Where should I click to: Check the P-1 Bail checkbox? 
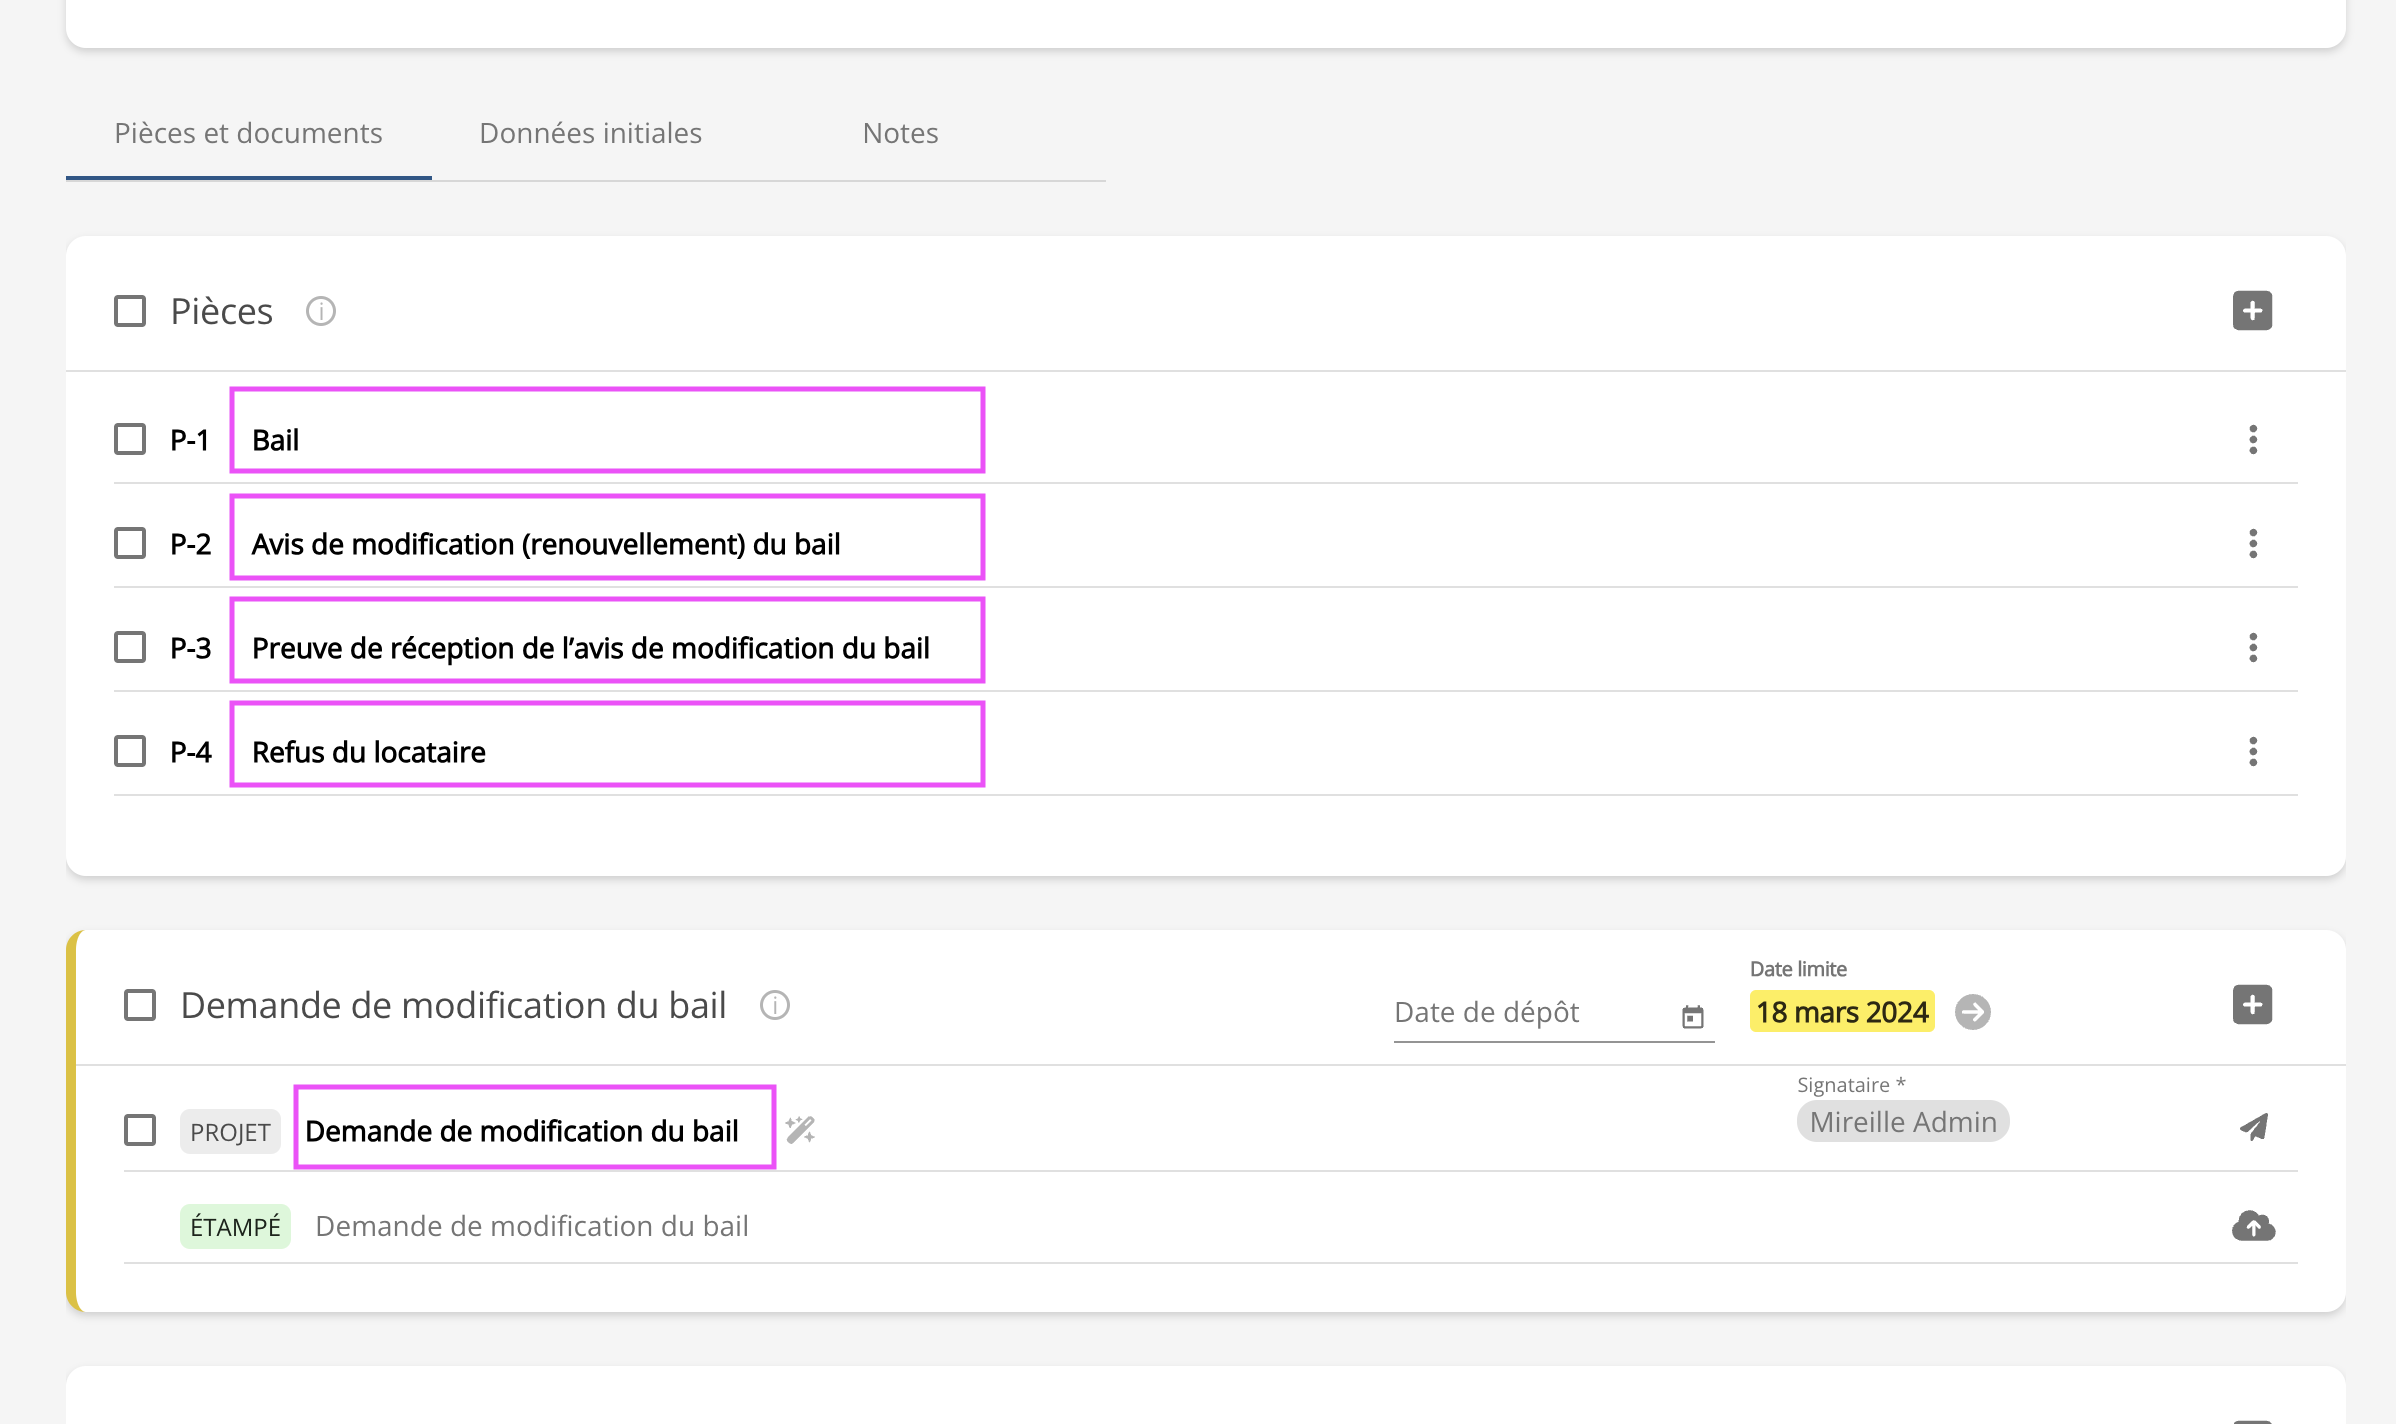130,439
